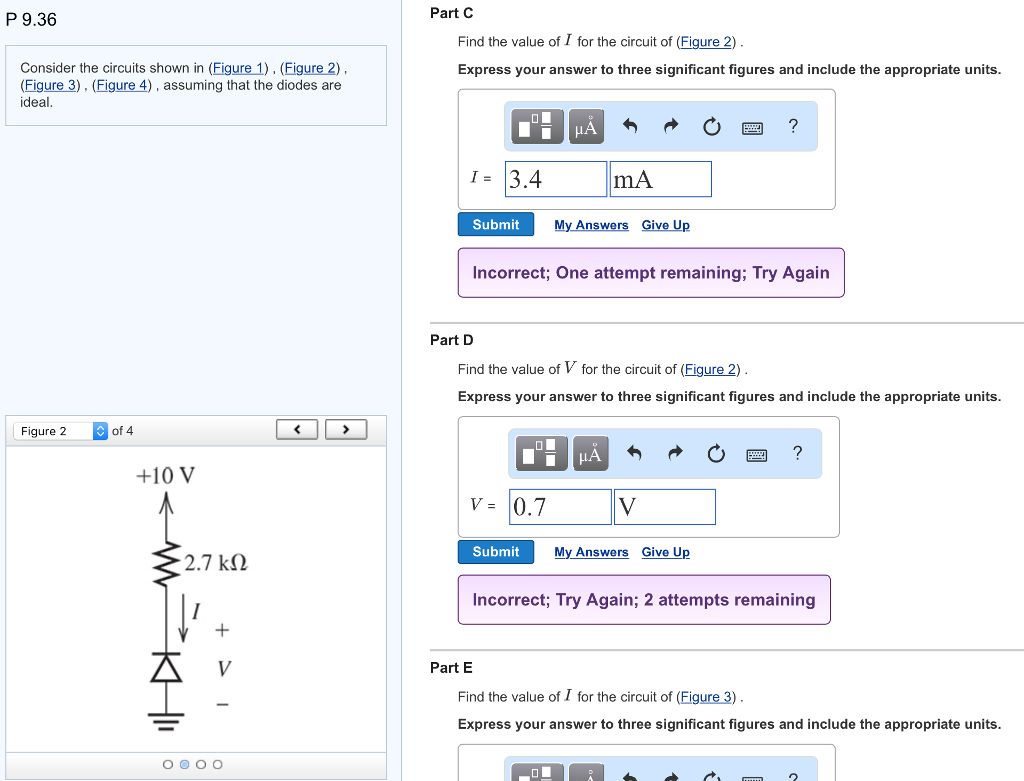
Task: Click the +10 V label in figure
Action: point(165,475)
